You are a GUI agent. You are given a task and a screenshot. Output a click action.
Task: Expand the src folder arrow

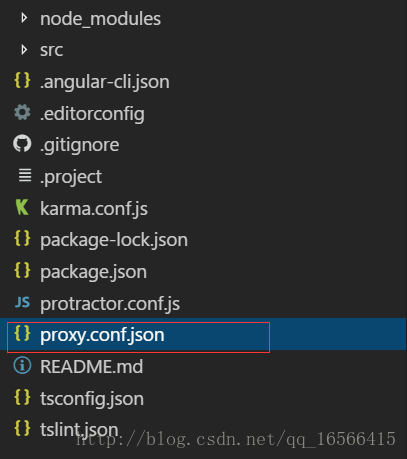click(24, 50)
